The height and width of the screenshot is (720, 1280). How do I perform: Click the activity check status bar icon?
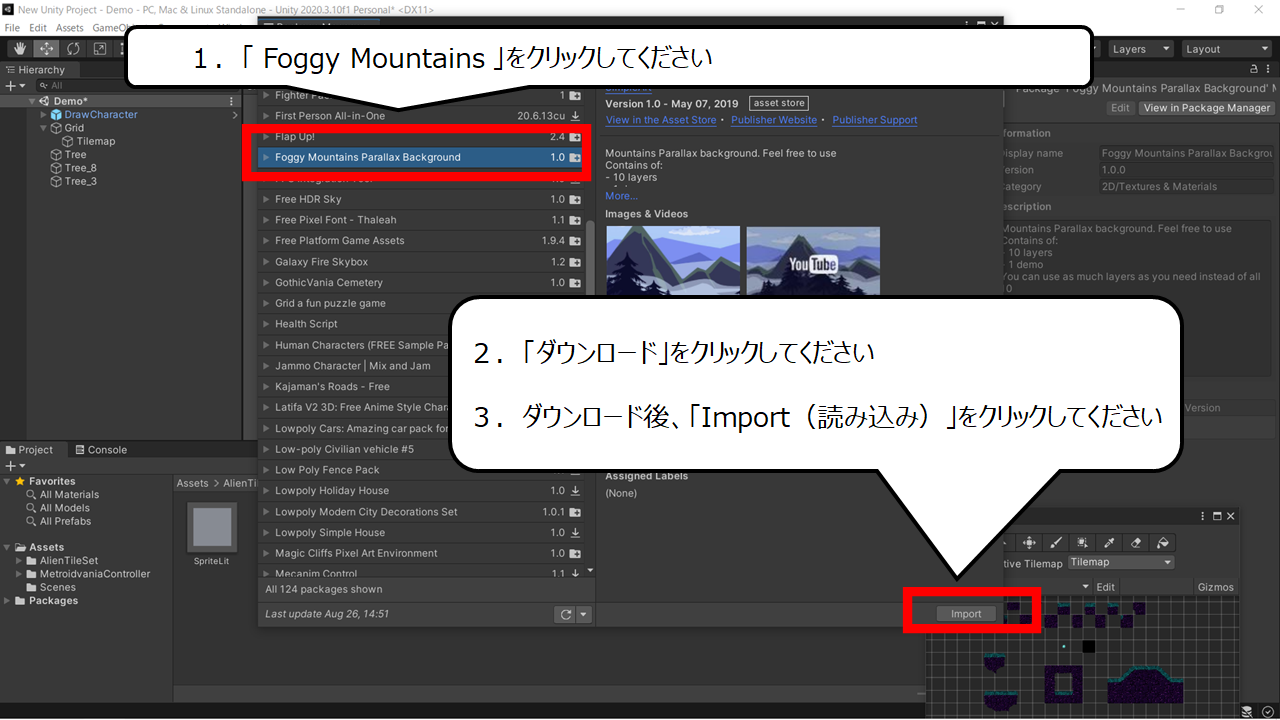tap(1267, 711)
